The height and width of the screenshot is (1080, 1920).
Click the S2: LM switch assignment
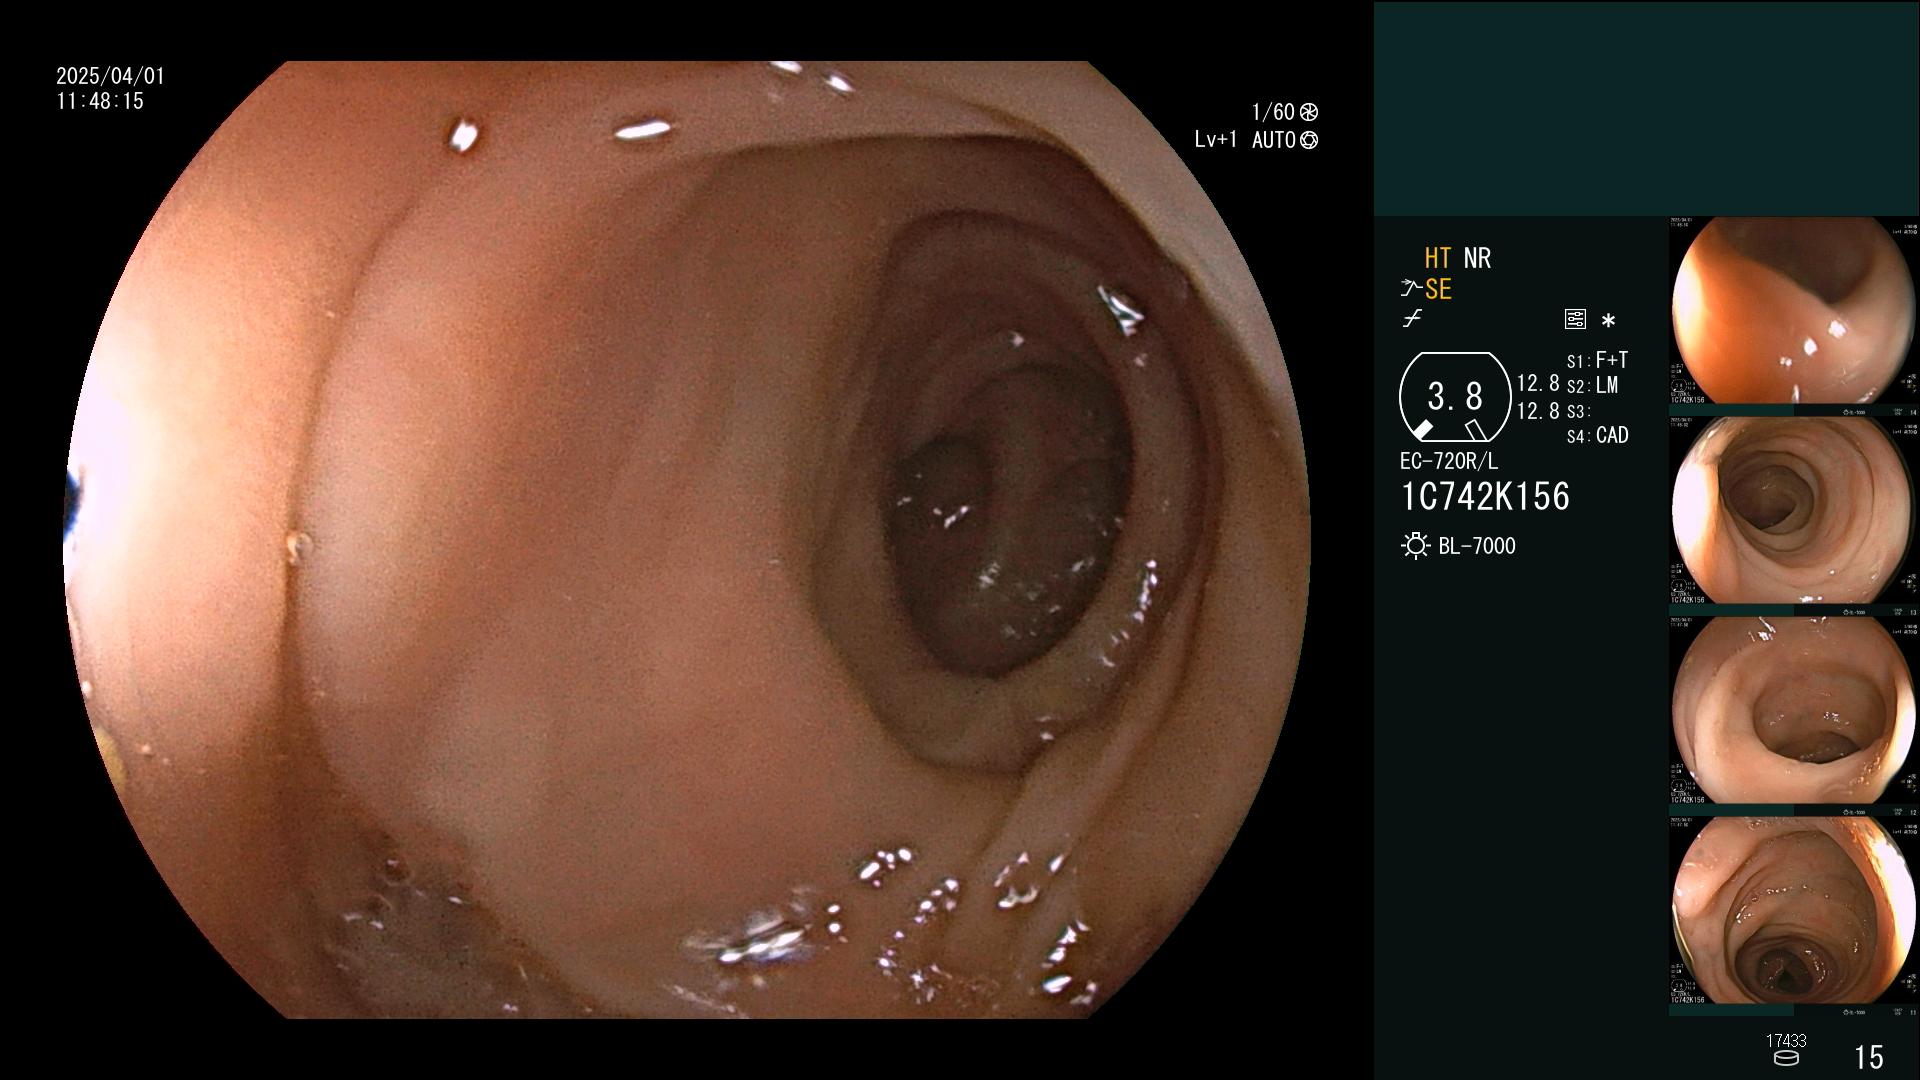click(x=1592, y=386)
